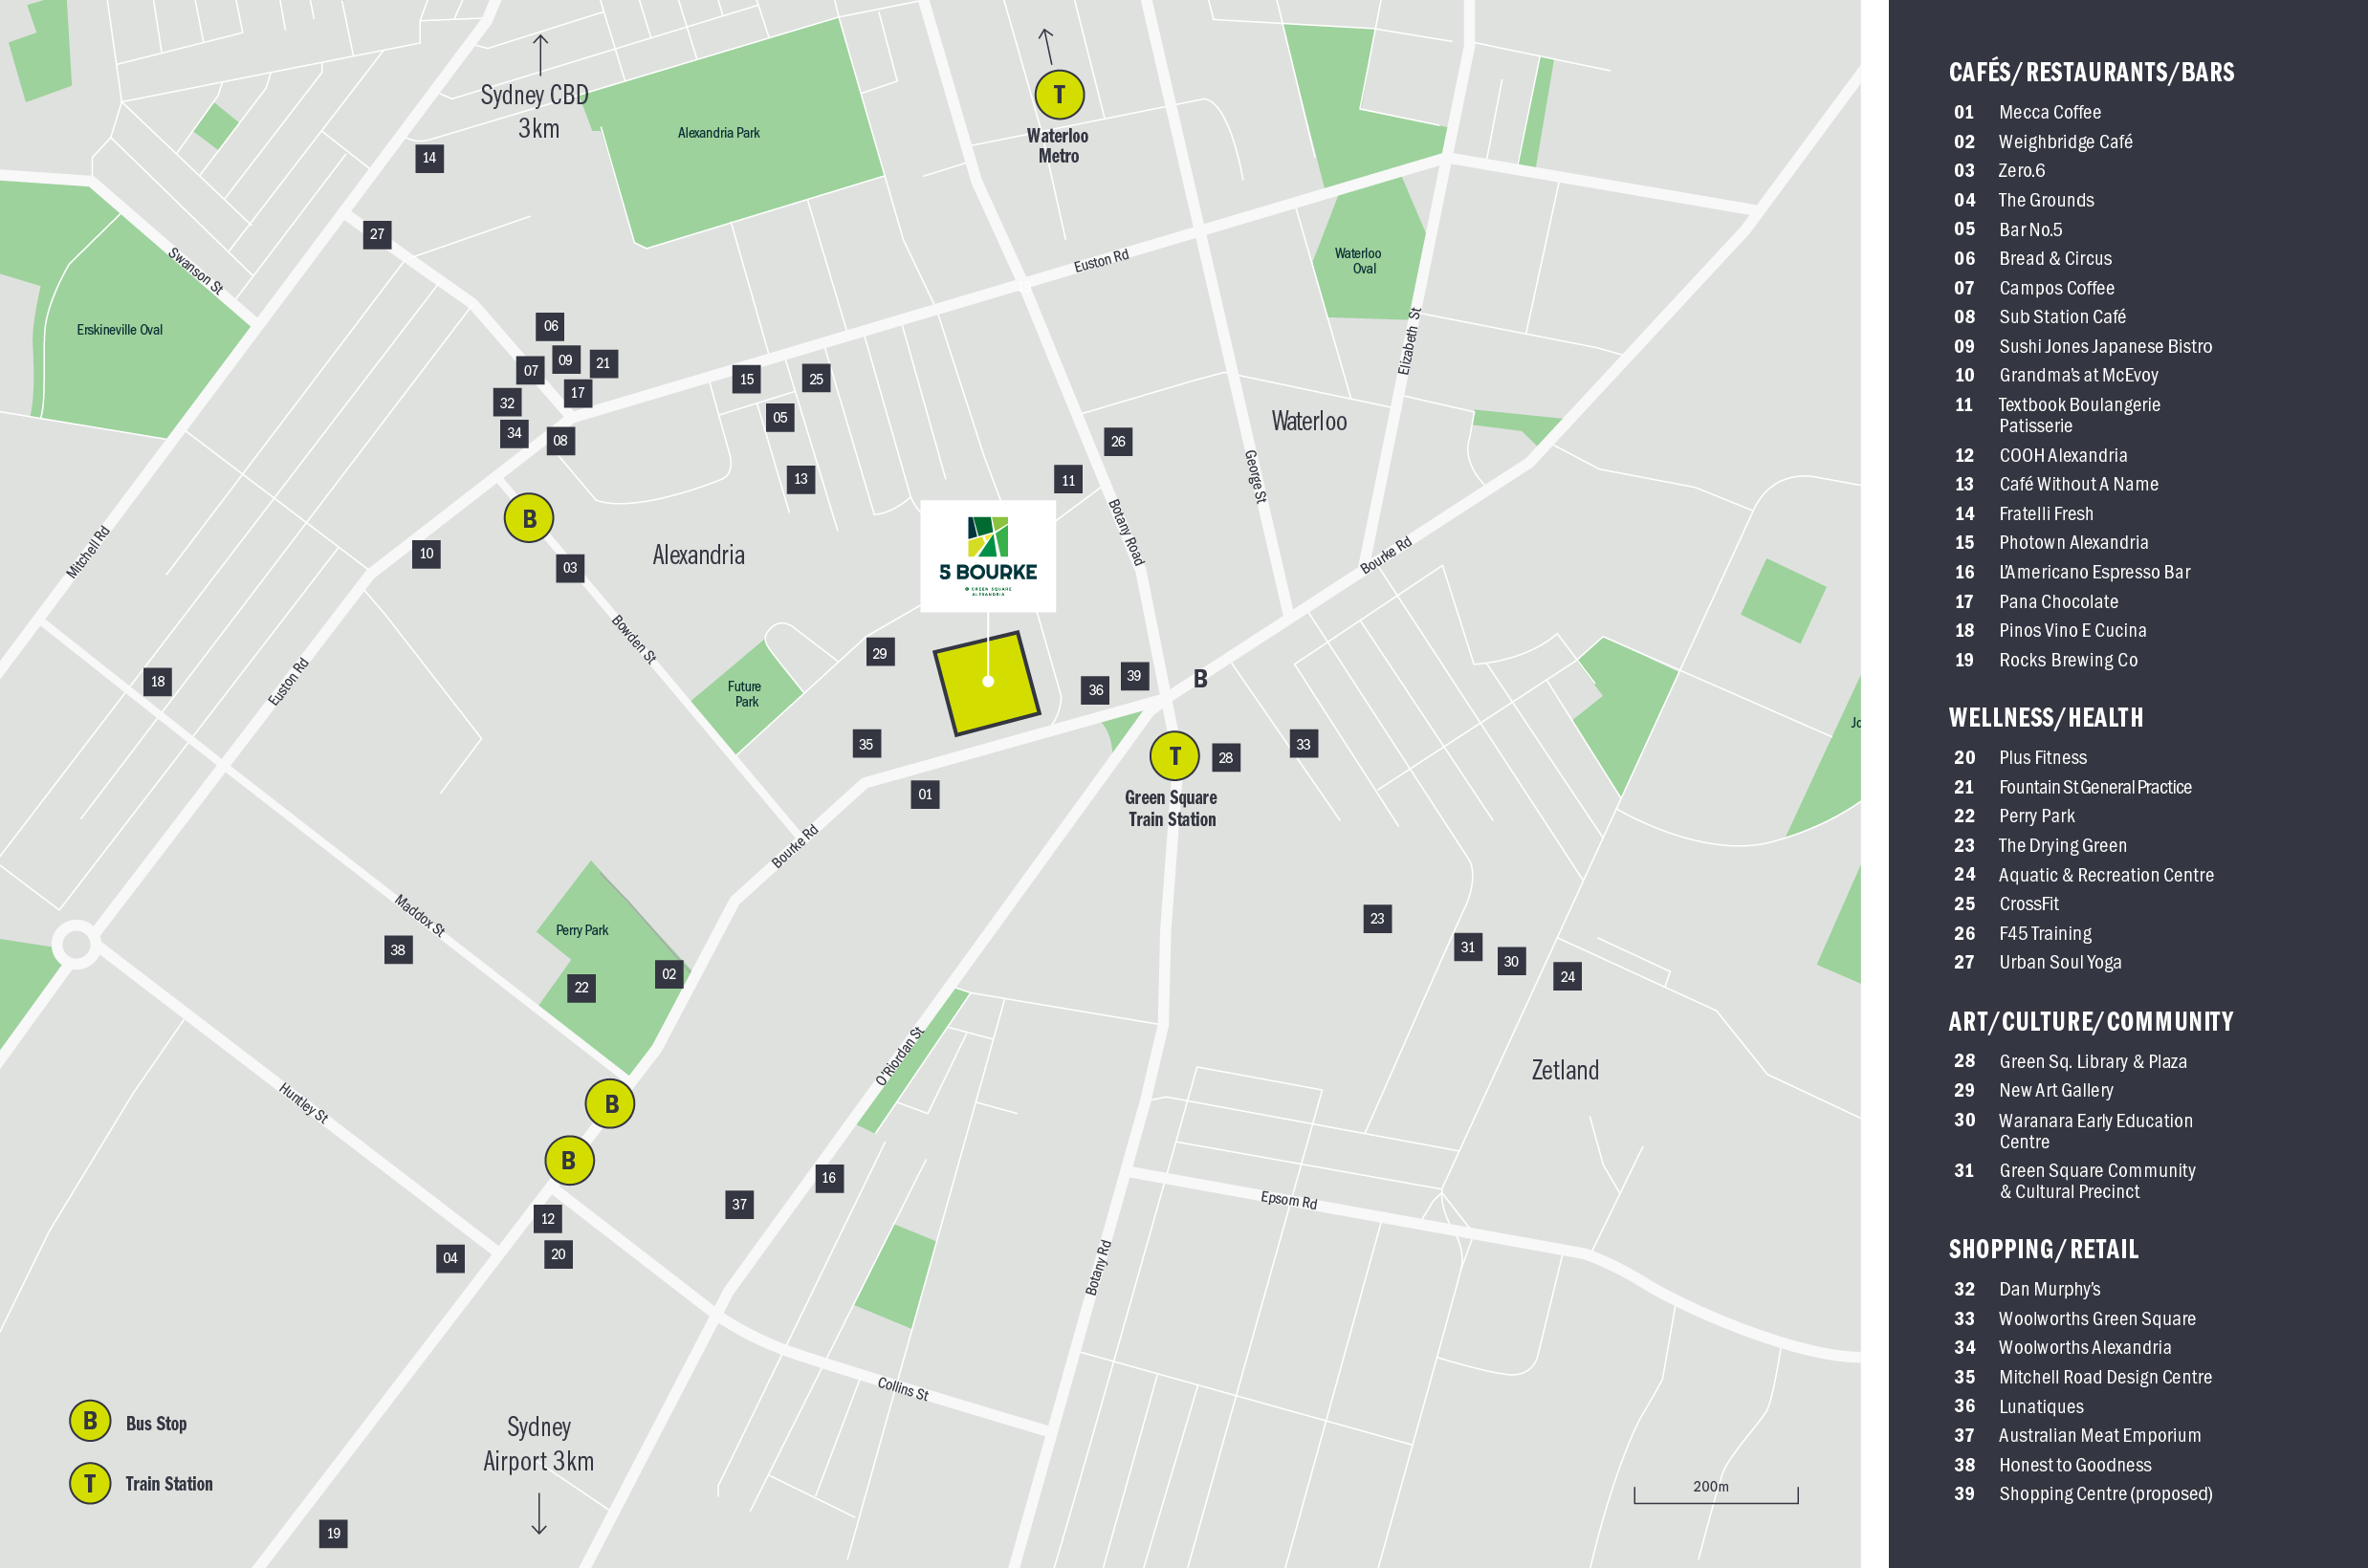Click the Art/Culture/Community heading
Screen dimensions: 2368x1568
[2090, 1021]
